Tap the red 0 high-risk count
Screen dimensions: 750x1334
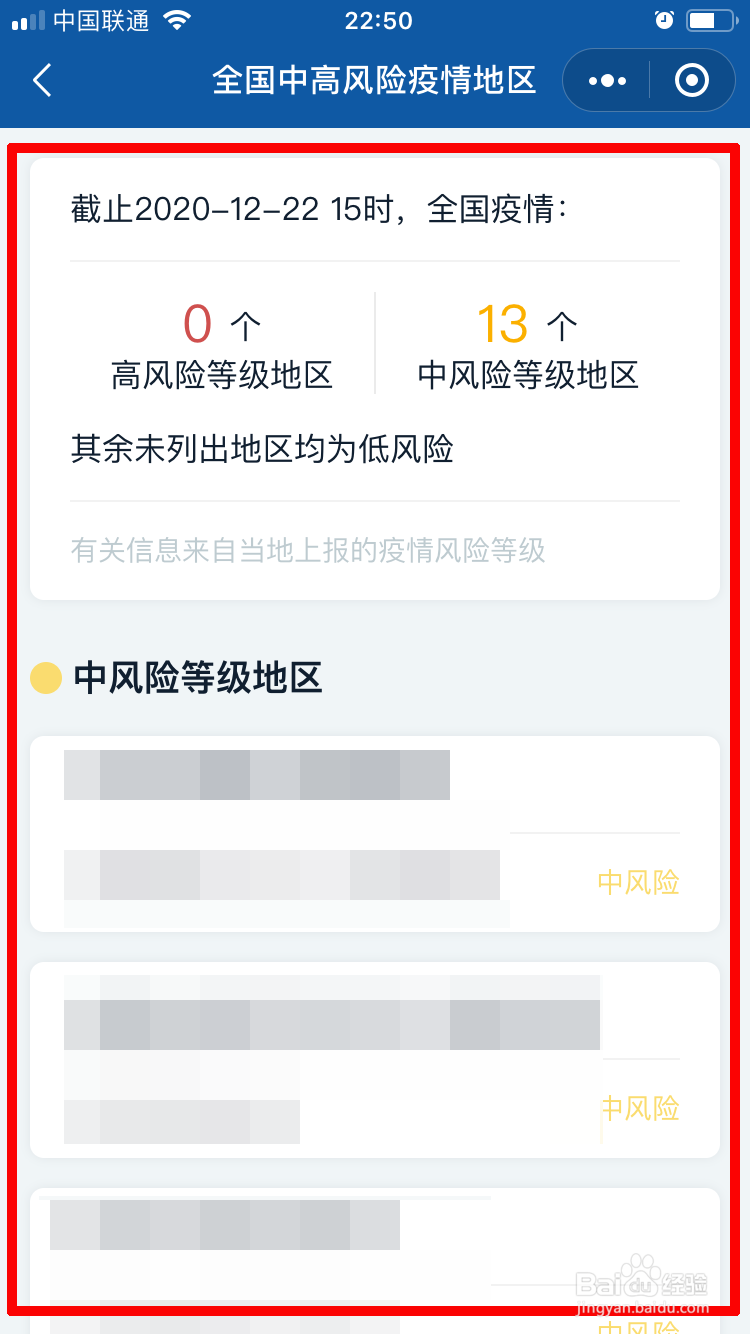click(x=198, y=324)
